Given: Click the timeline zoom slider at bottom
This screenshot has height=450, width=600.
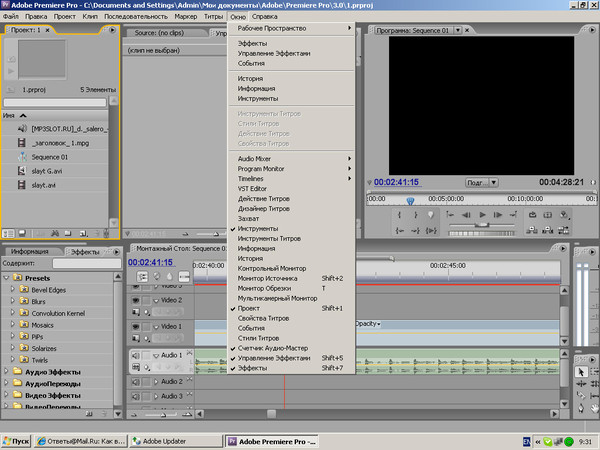Looking at the screenshot, I should point(161,414).
